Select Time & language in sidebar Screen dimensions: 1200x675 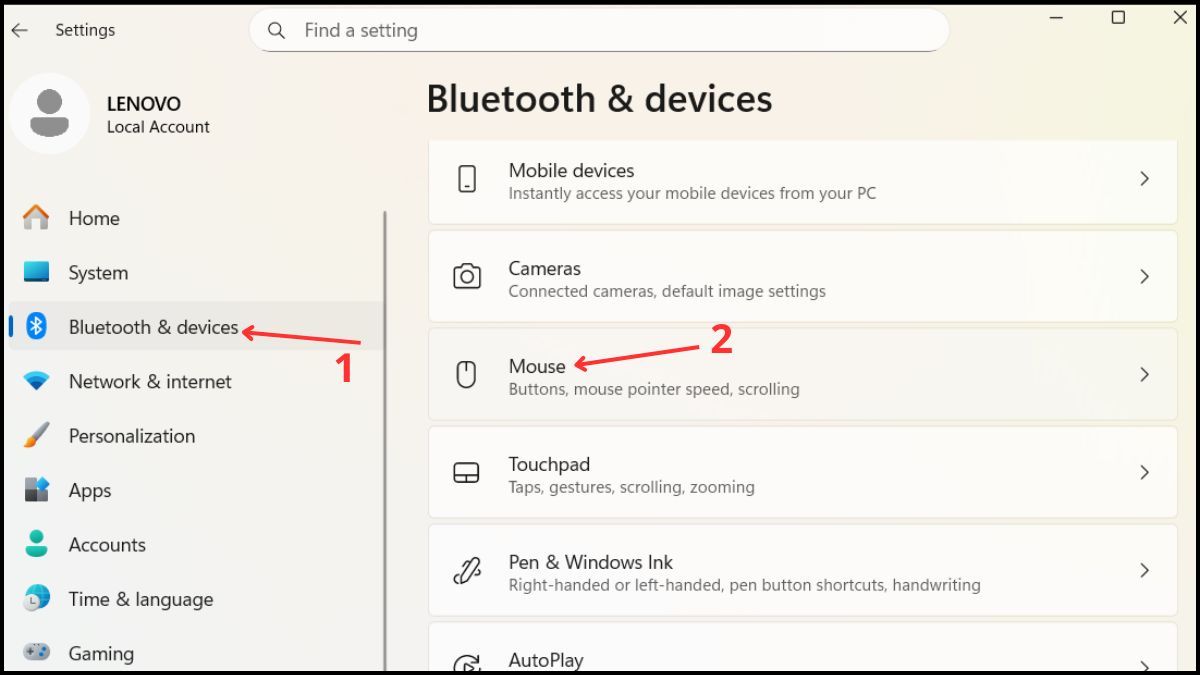click(140, 599)
